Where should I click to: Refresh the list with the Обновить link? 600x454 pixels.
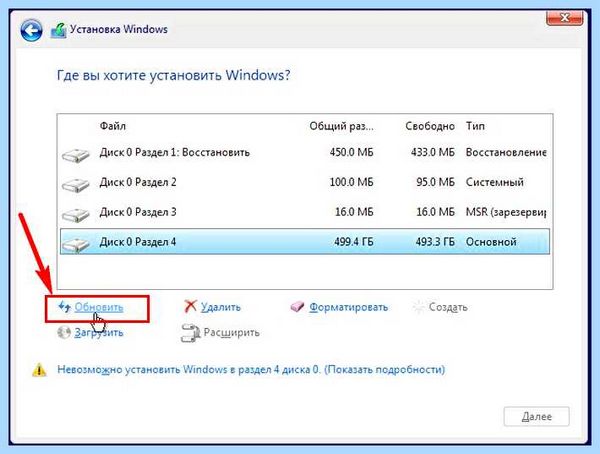click(99, 307)
